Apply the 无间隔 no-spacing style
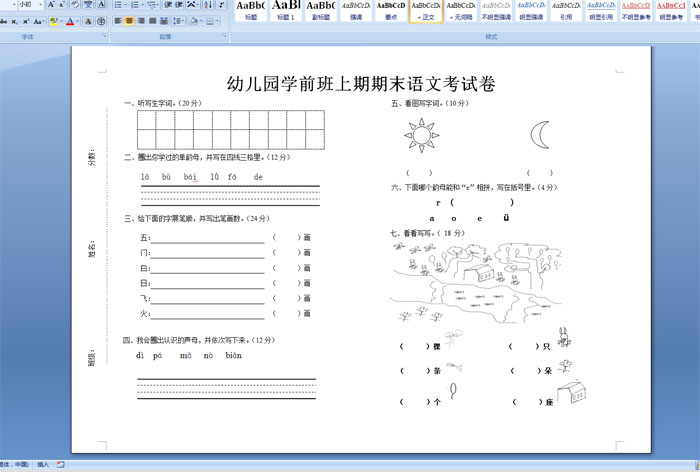 (x=461, y=11)
